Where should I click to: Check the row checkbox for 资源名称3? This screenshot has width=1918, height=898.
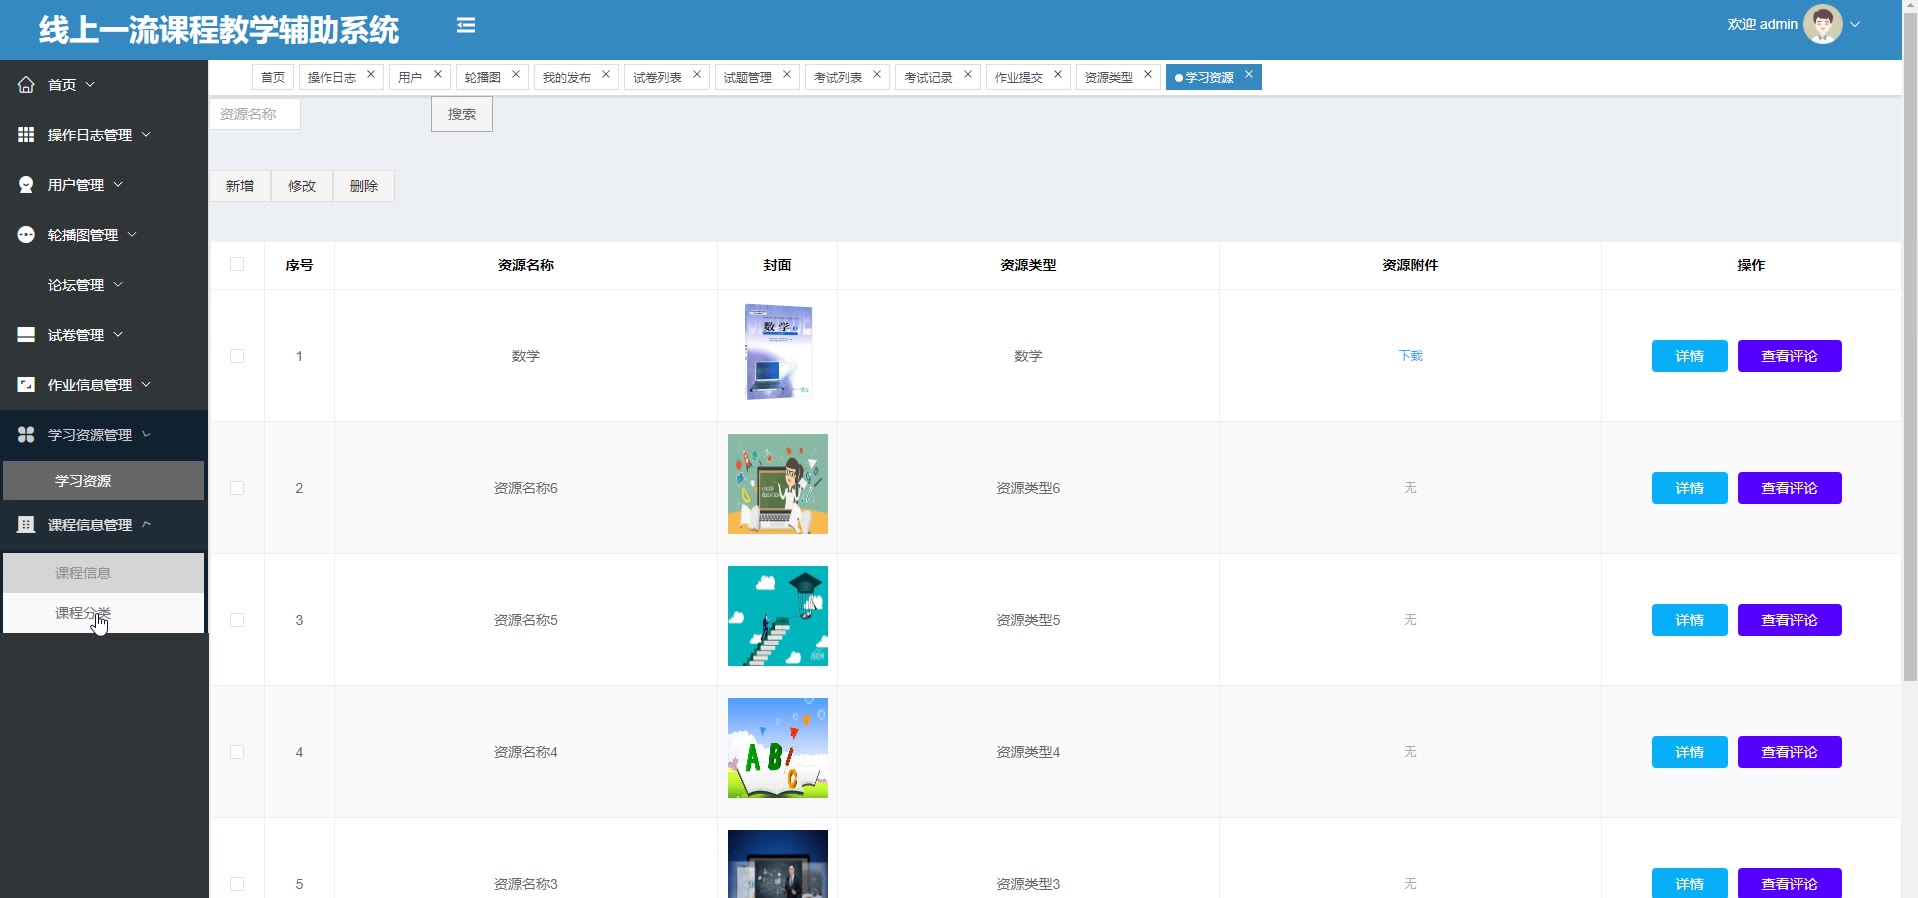pyautogui.click(x=237, y=884)
